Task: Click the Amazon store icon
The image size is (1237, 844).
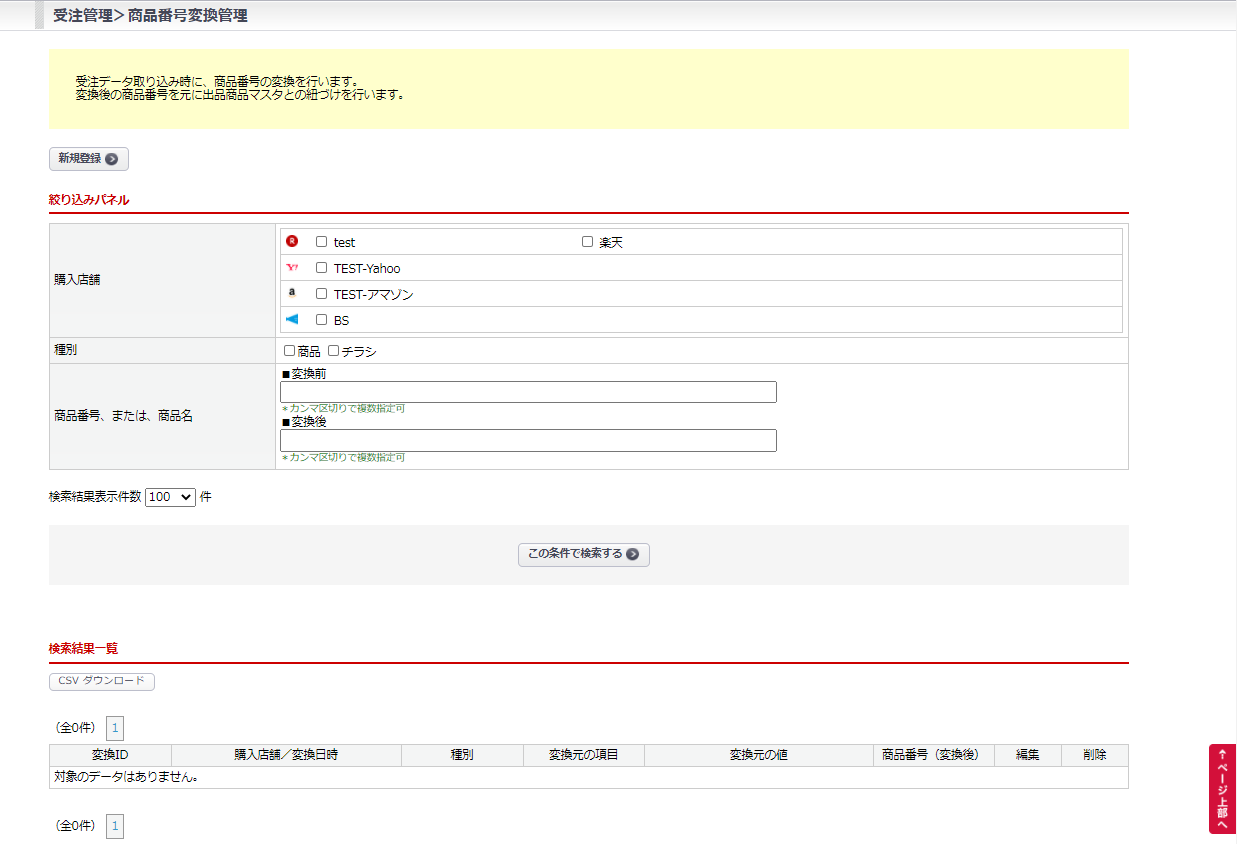Action: click(x=292, y=293)
